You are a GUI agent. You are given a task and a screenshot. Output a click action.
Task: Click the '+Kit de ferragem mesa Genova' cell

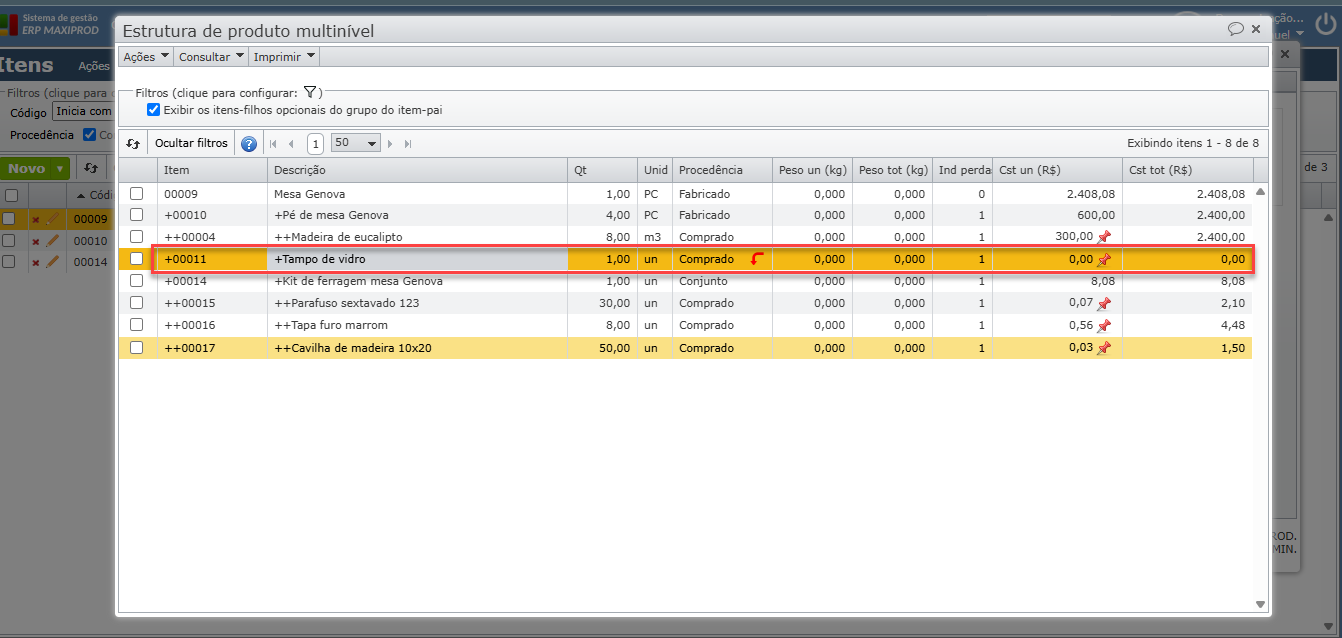click(417, 281)
